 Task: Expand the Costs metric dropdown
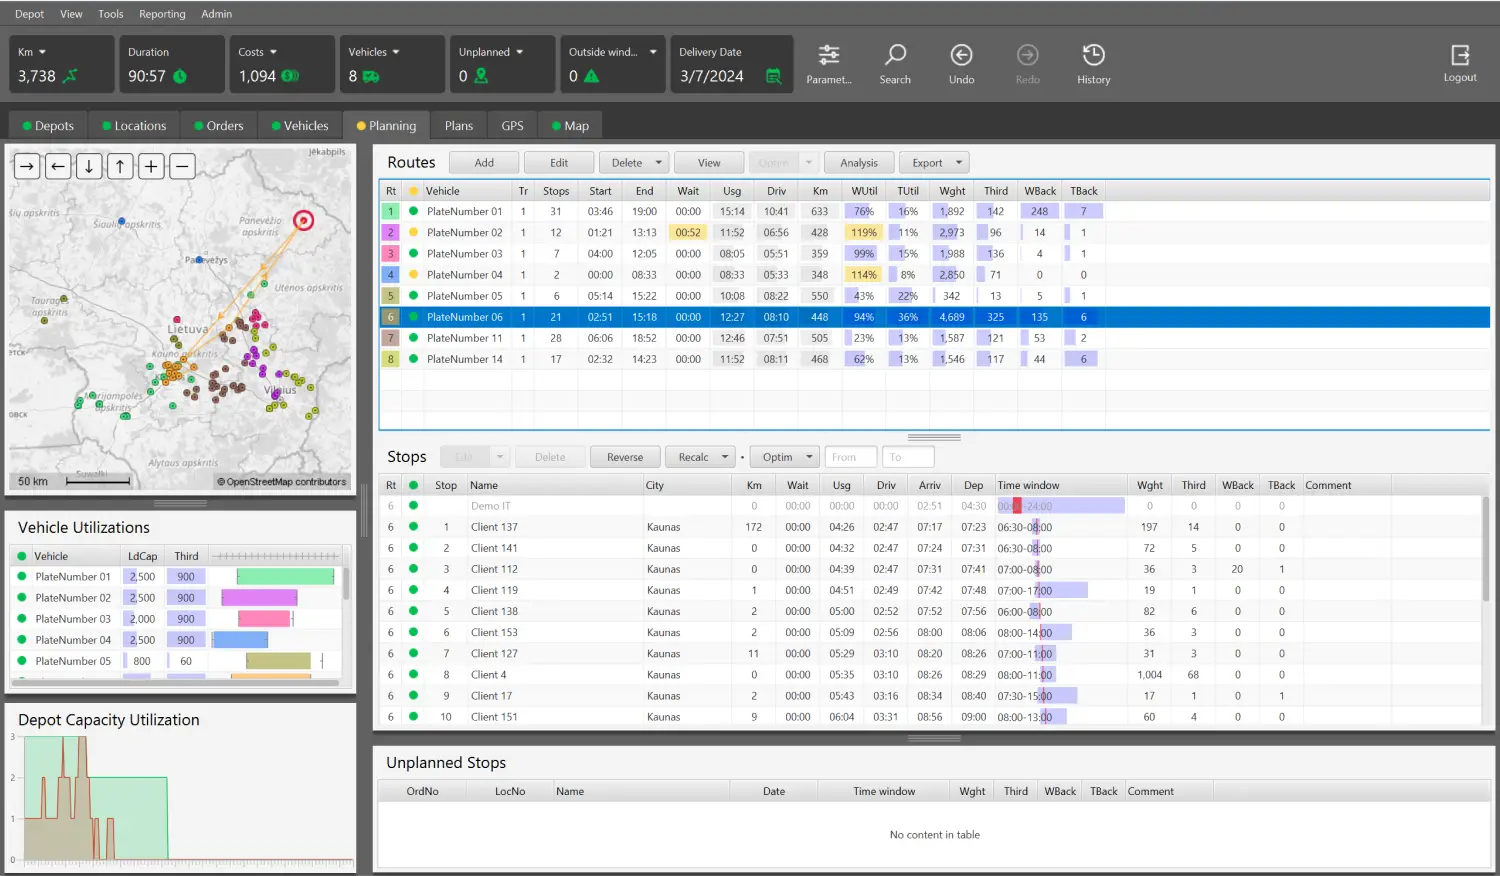pyautogui.click(x=273, y=52)
